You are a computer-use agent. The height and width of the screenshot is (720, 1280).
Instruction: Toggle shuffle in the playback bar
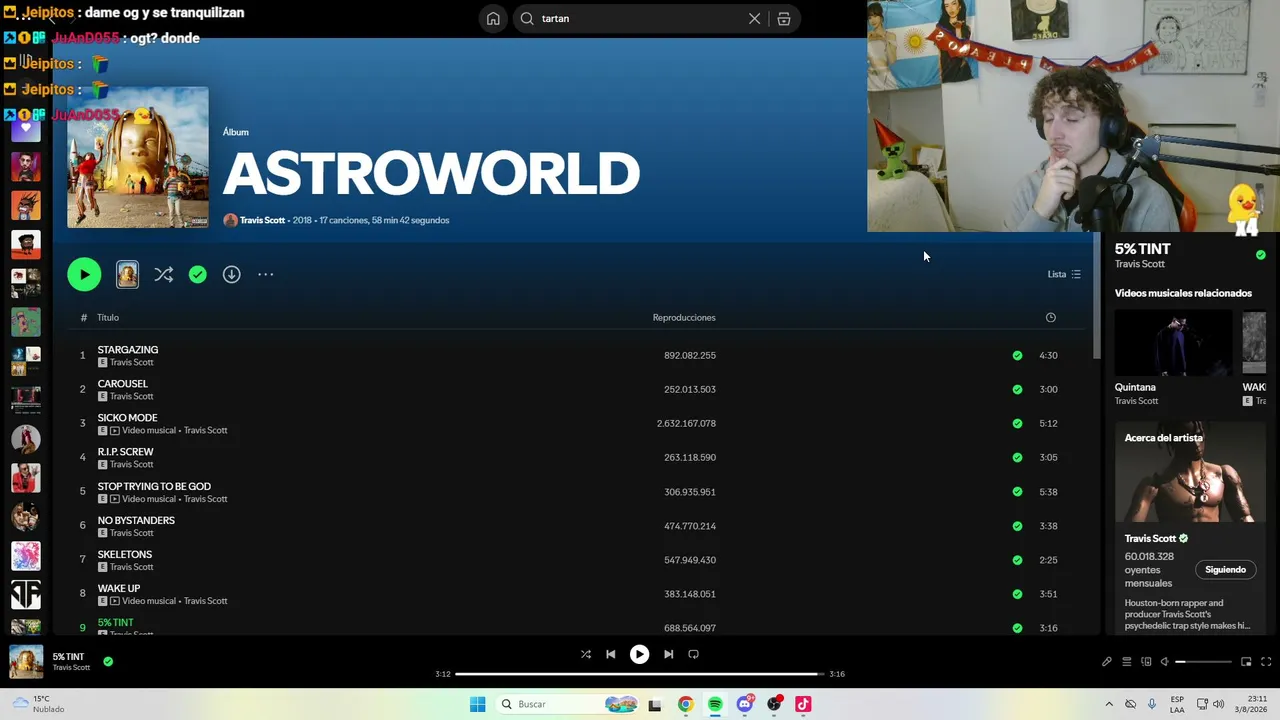coord(586,654)
